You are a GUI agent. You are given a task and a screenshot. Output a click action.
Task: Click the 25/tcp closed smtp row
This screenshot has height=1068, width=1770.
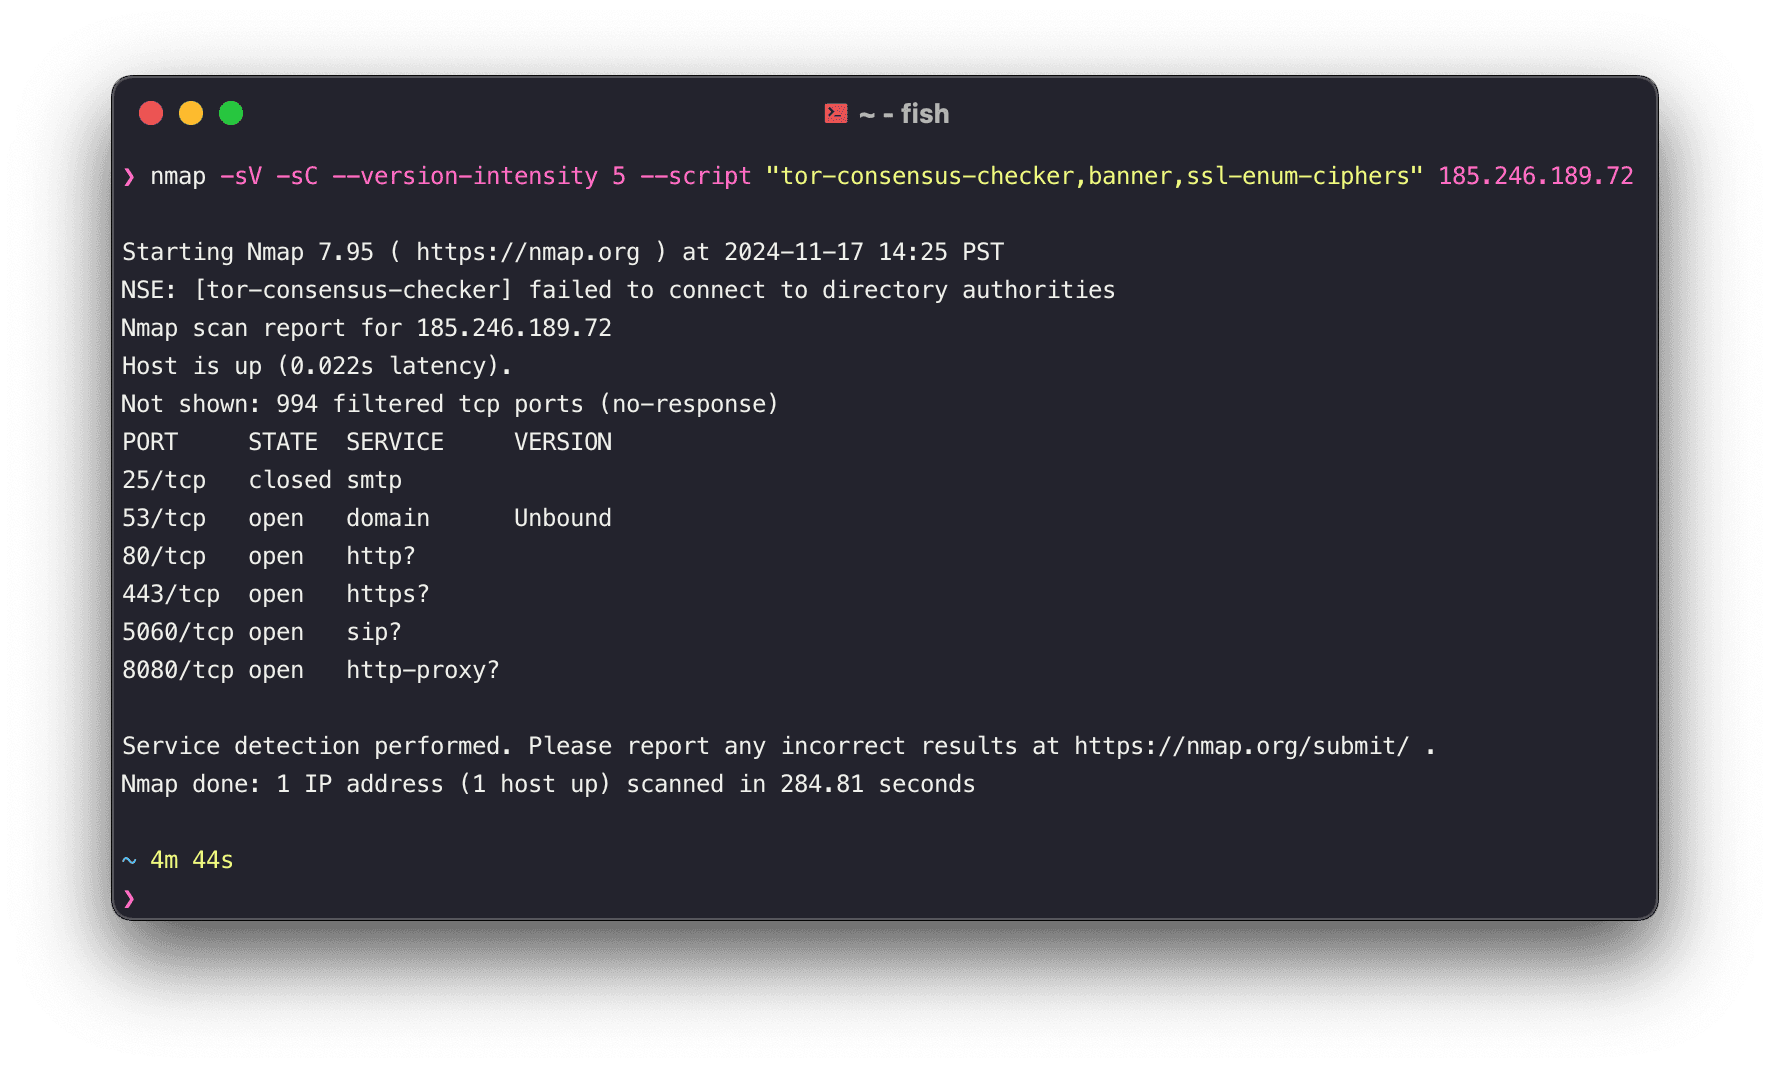click(262, 480)
